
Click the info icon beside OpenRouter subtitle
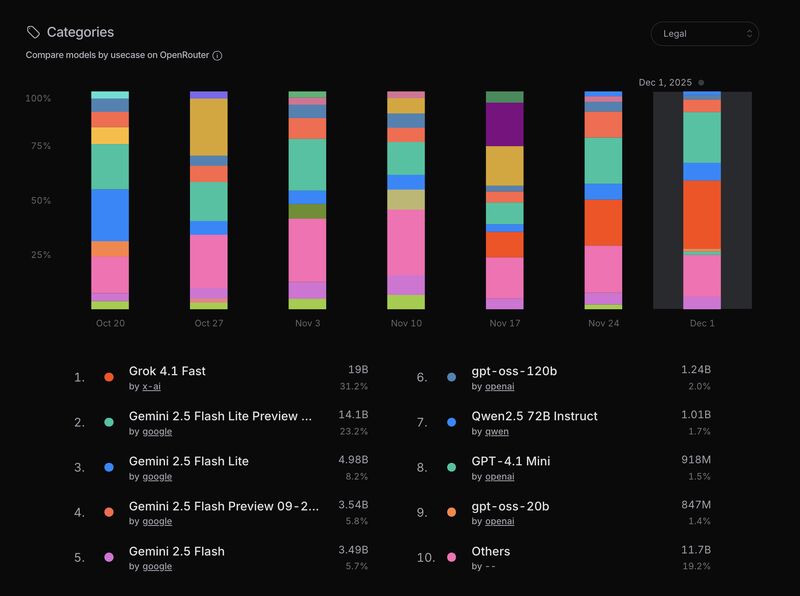217,56
